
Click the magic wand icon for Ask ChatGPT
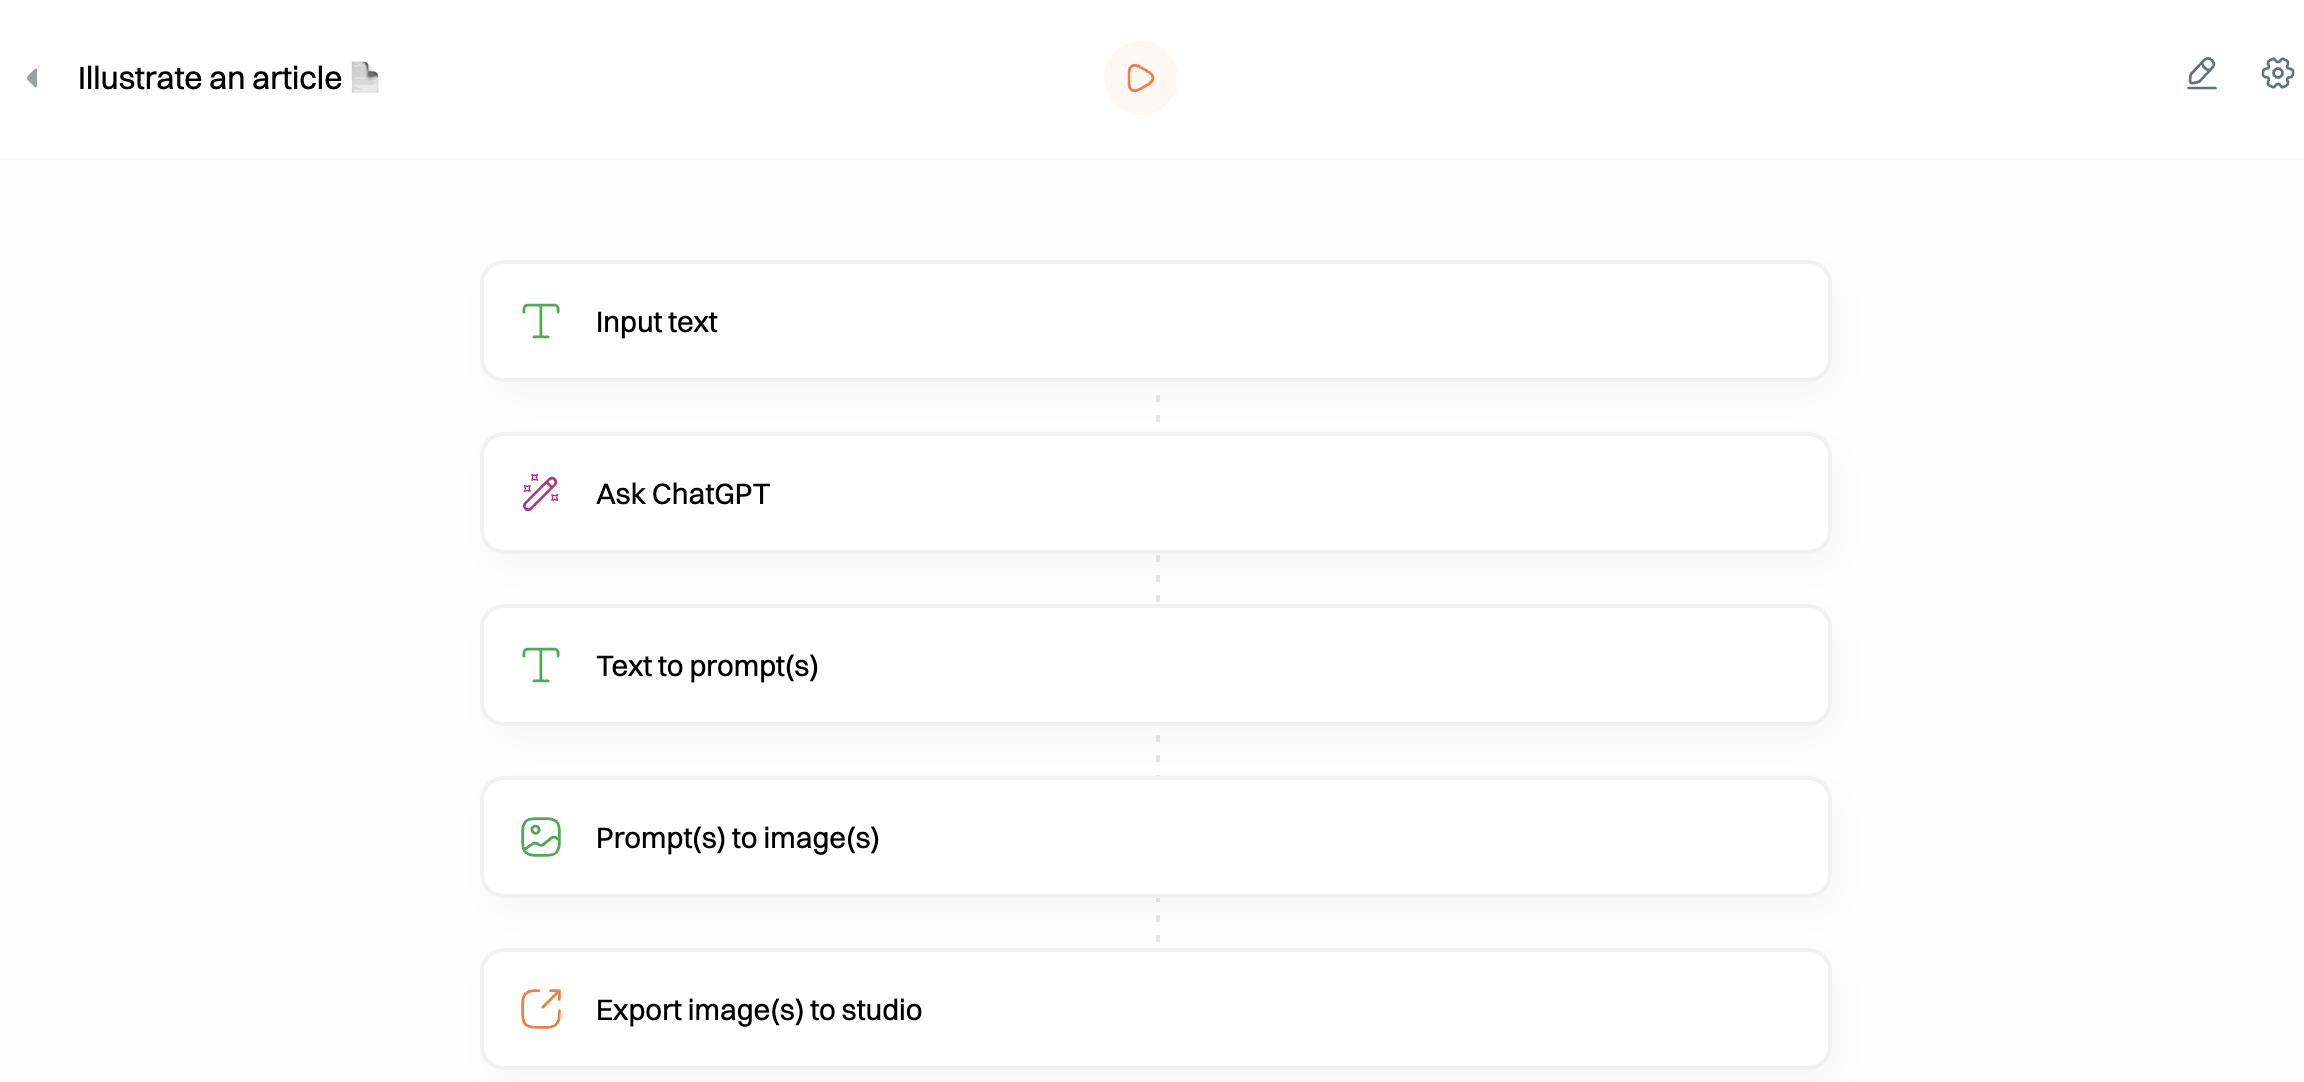541,493
